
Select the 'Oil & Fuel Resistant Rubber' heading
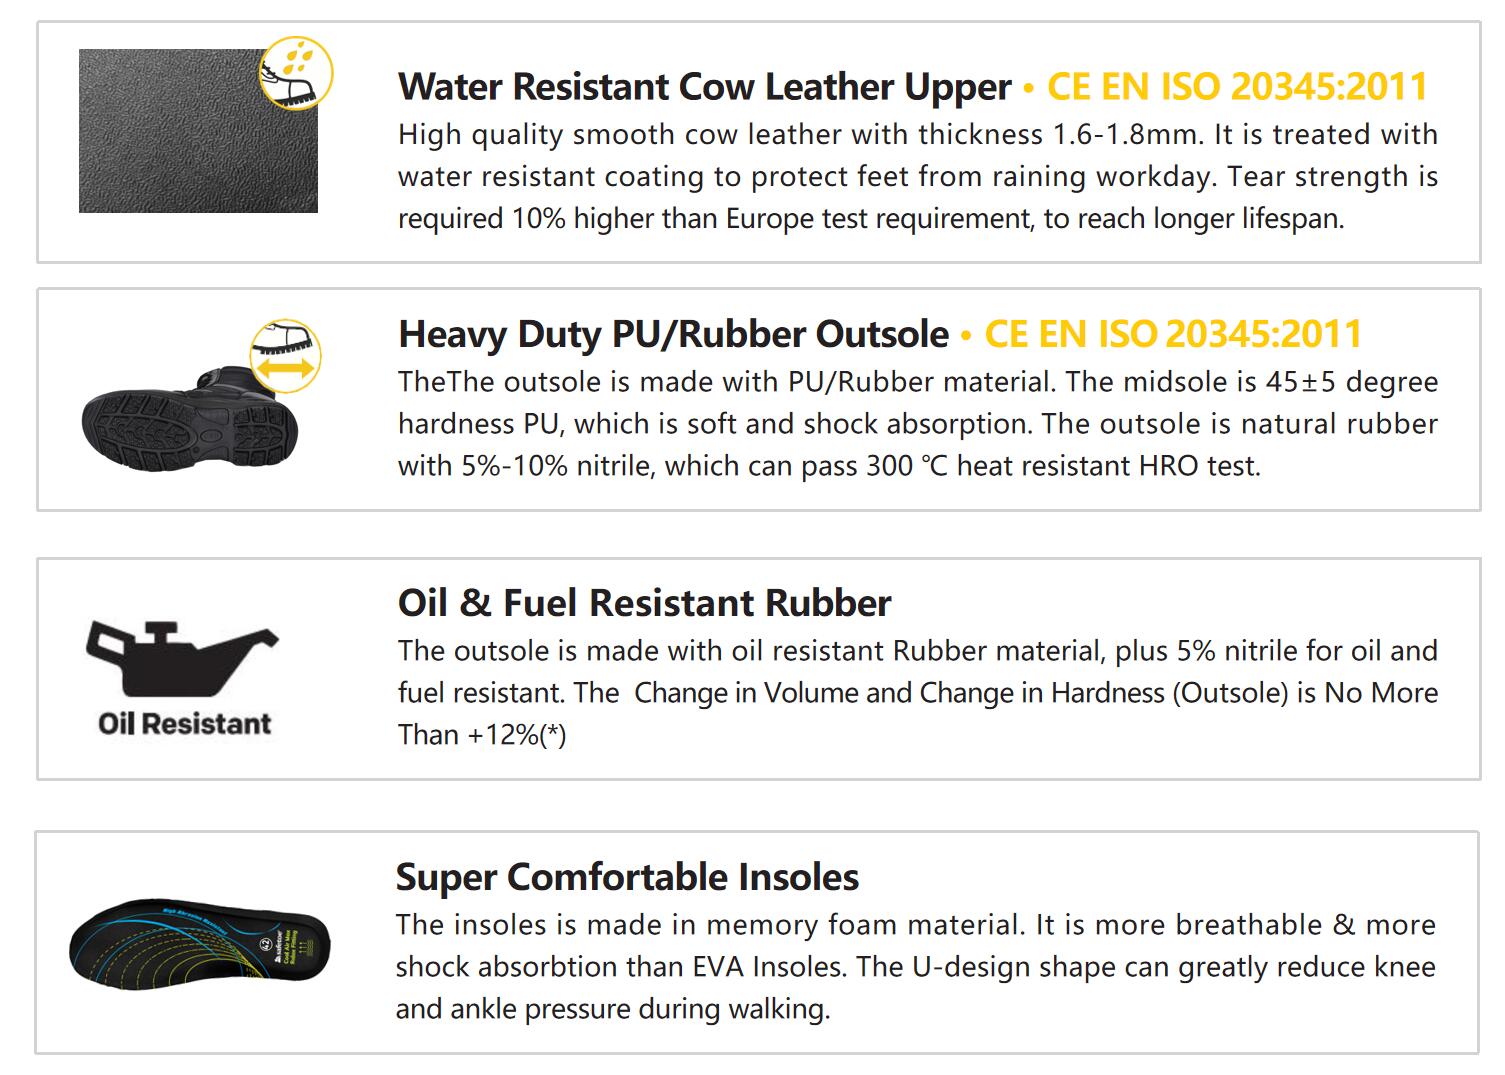(644, 603)
